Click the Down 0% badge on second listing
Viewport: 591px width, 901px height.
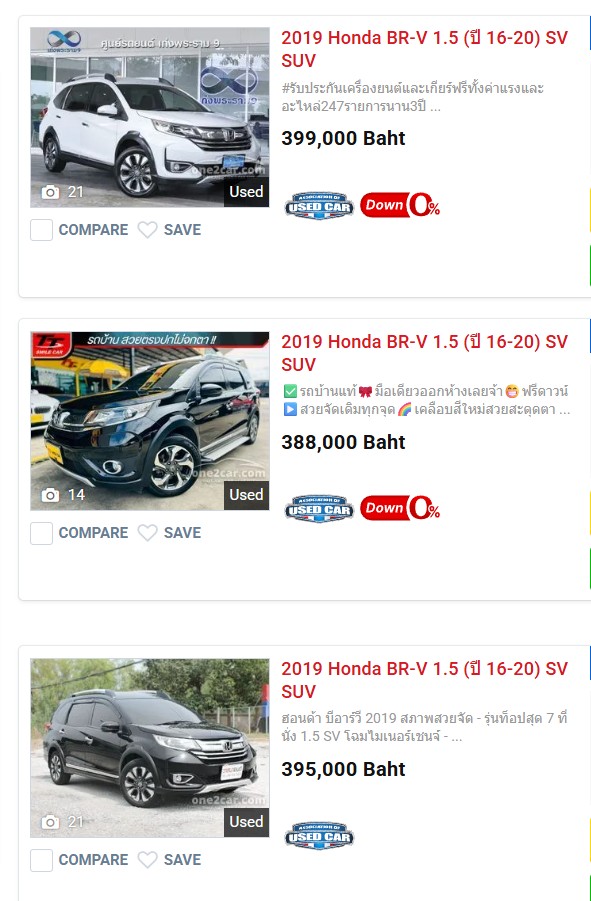(400, 509)
